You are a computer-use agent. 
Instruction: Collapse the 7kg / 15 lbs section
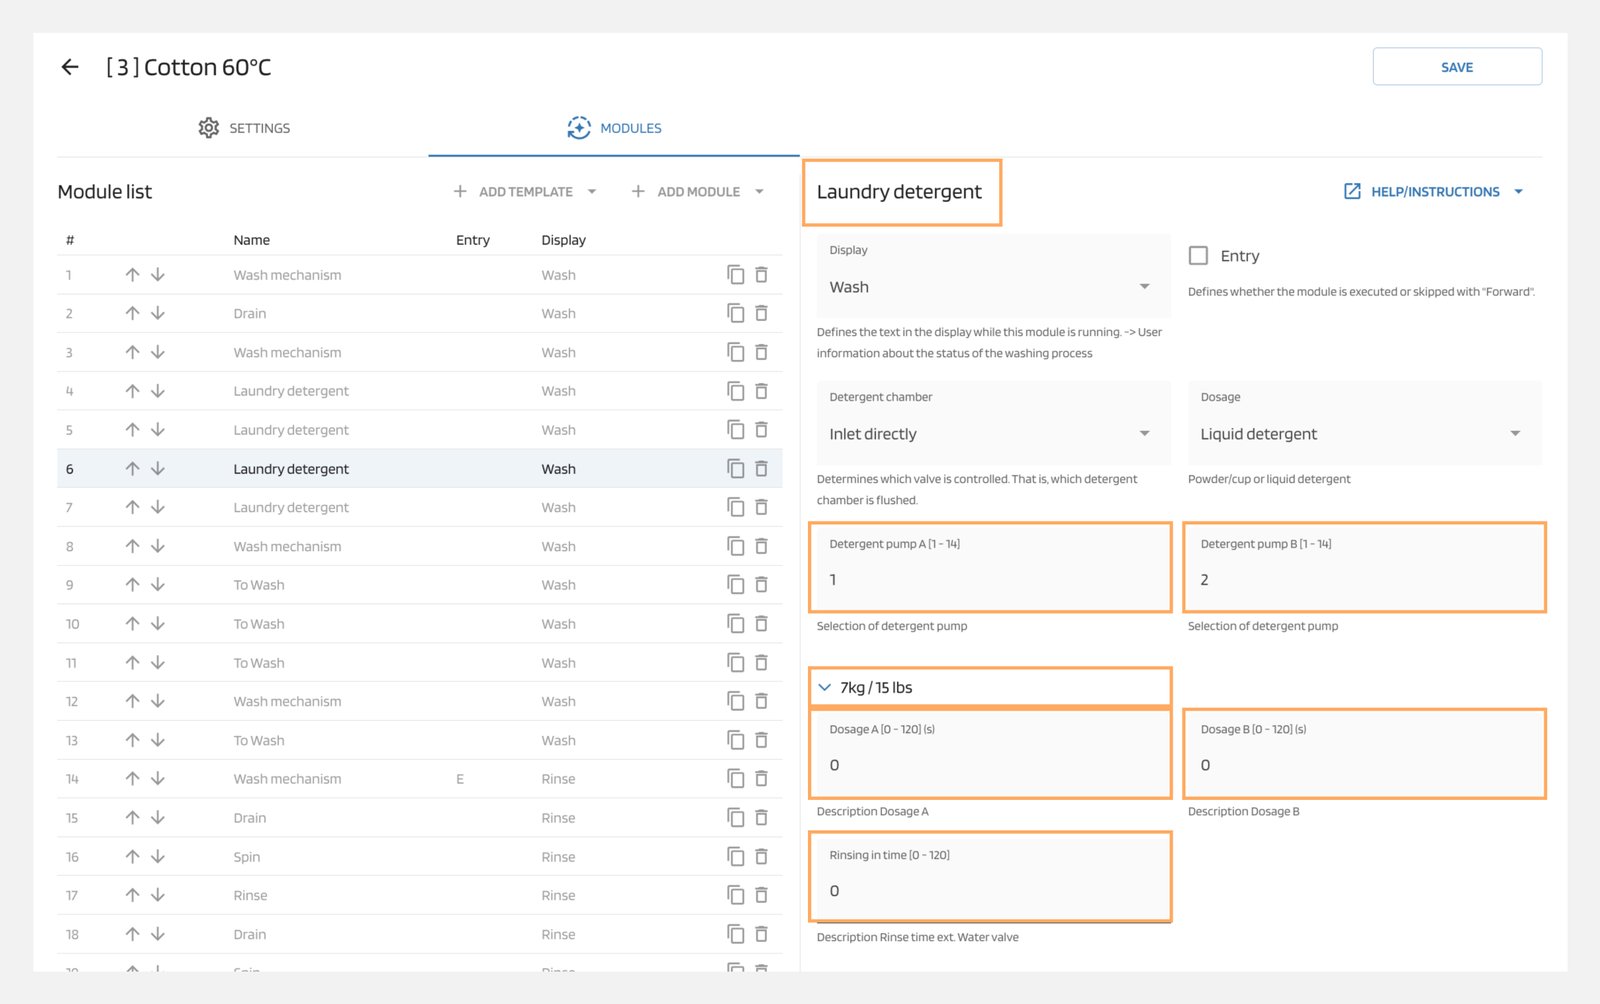click(825, 688)
